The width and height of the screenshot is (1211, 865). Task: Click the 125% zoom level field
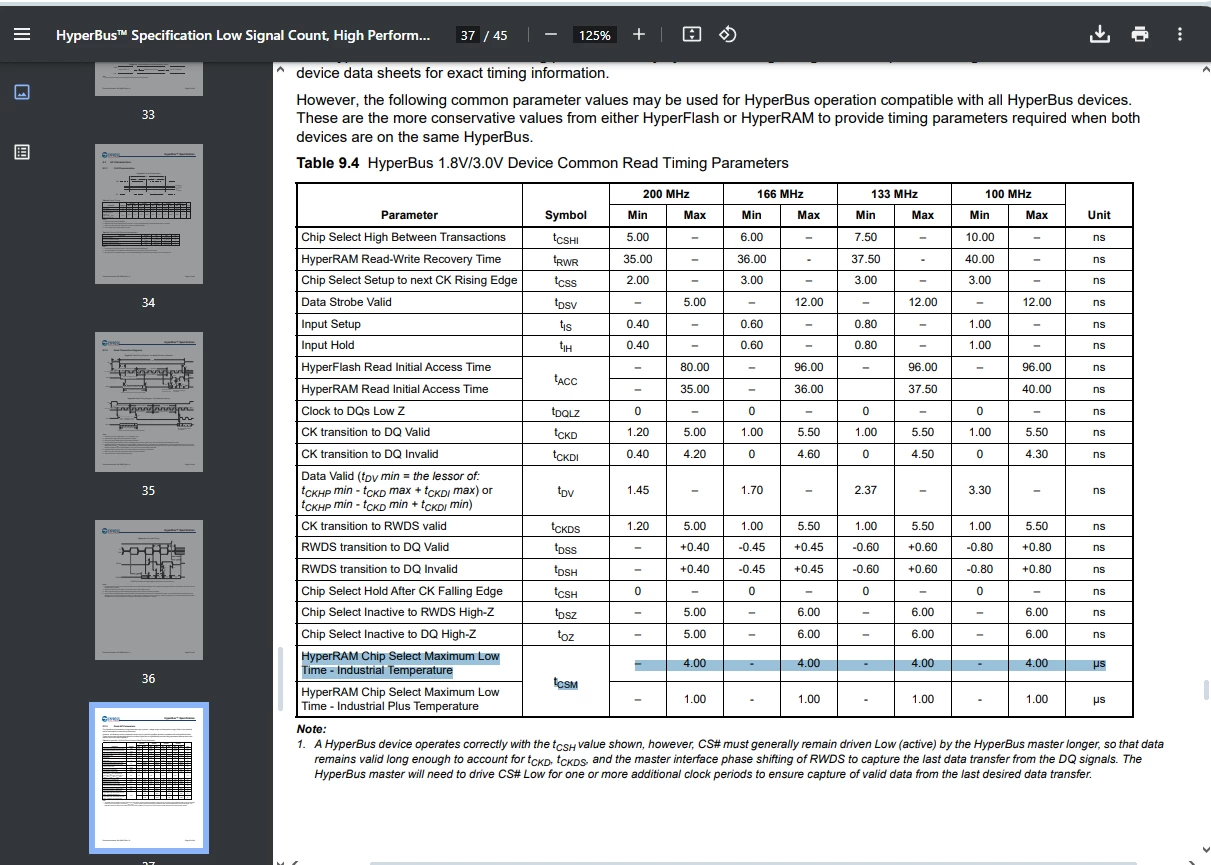pyautogui.click(x=594, y=35)
